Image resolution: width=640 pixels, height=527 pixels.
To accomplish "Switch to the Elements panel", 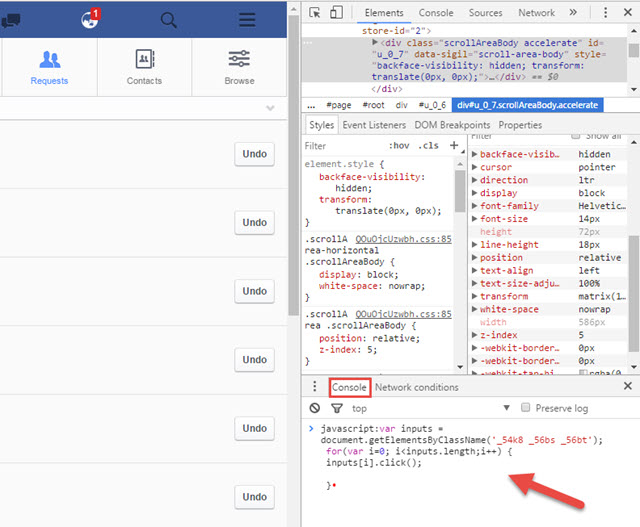I will click(x=384, y=13).
